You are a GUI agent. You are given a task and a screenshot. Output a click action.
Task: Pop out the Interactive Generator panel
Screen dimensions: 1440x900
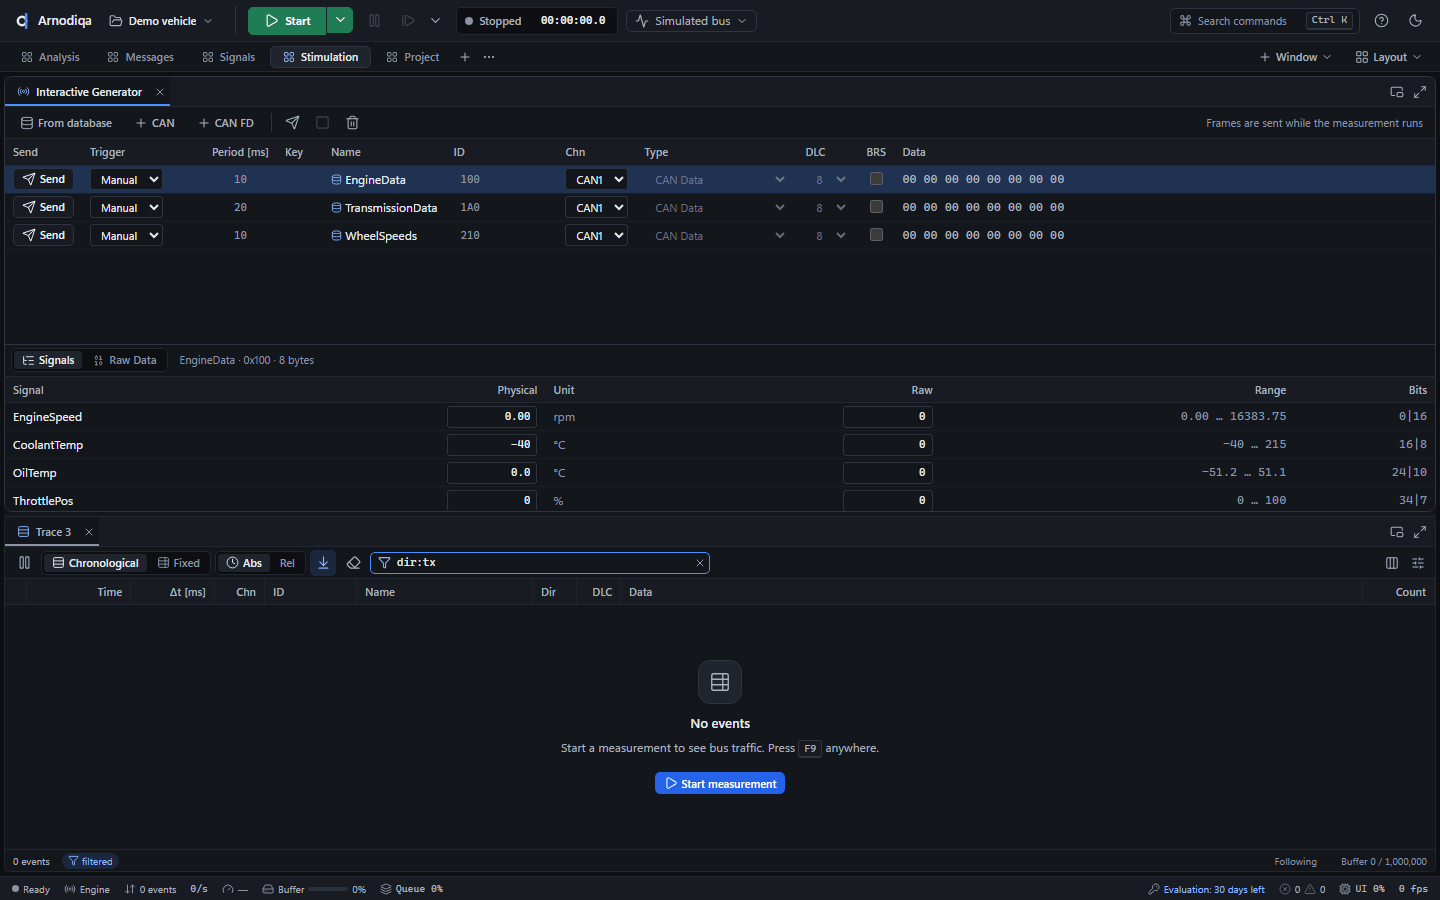pyautogui.click(x=1397, y=92)
